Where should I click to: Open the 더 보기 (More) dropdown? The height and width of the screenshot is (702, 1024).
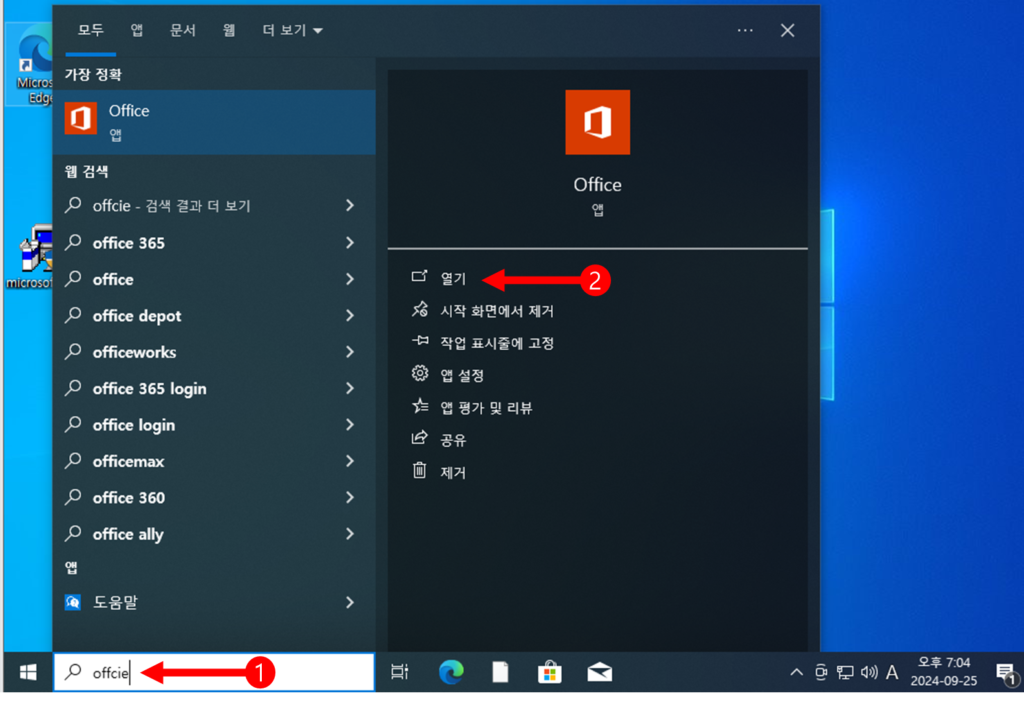[292, 30]
